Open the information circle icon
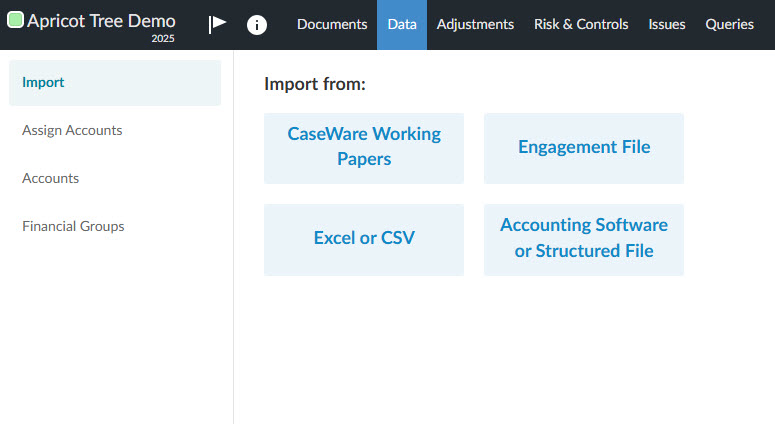This screenshot has height=424, width=775. point(257,25)
